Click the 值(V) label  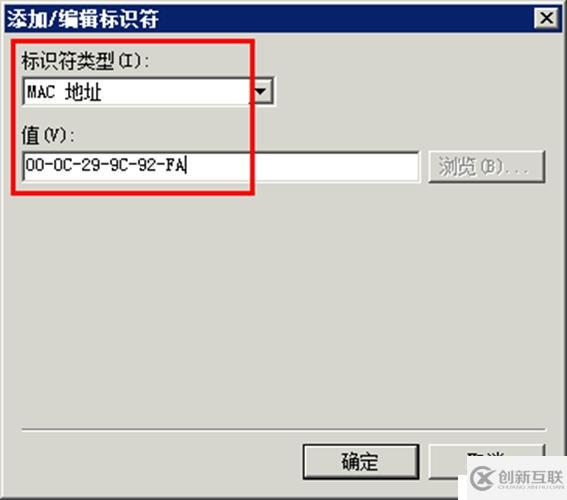pyautogui.click(x=48, y=136)
